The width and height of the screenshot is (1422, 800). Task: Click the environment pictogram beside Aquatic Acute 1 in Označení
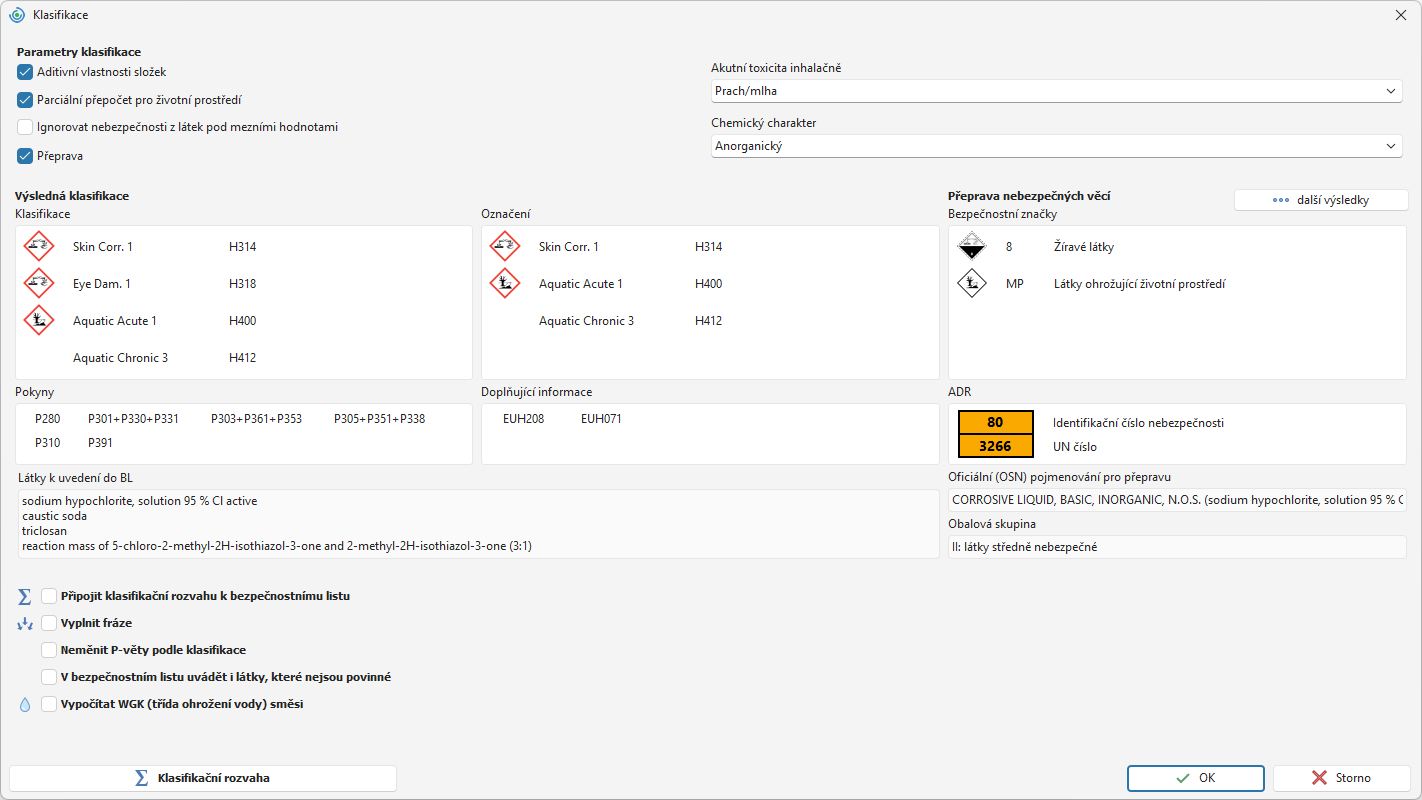(505, 283)
